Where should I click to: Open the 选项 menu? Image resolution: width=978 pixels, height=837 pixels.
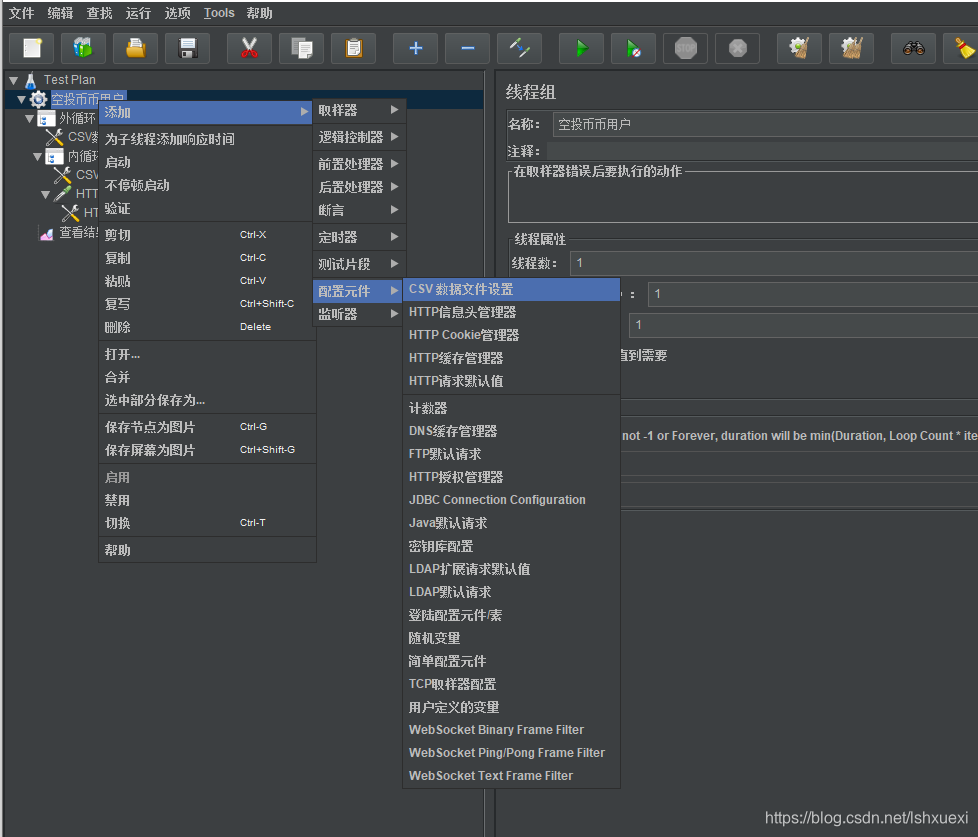177,13
